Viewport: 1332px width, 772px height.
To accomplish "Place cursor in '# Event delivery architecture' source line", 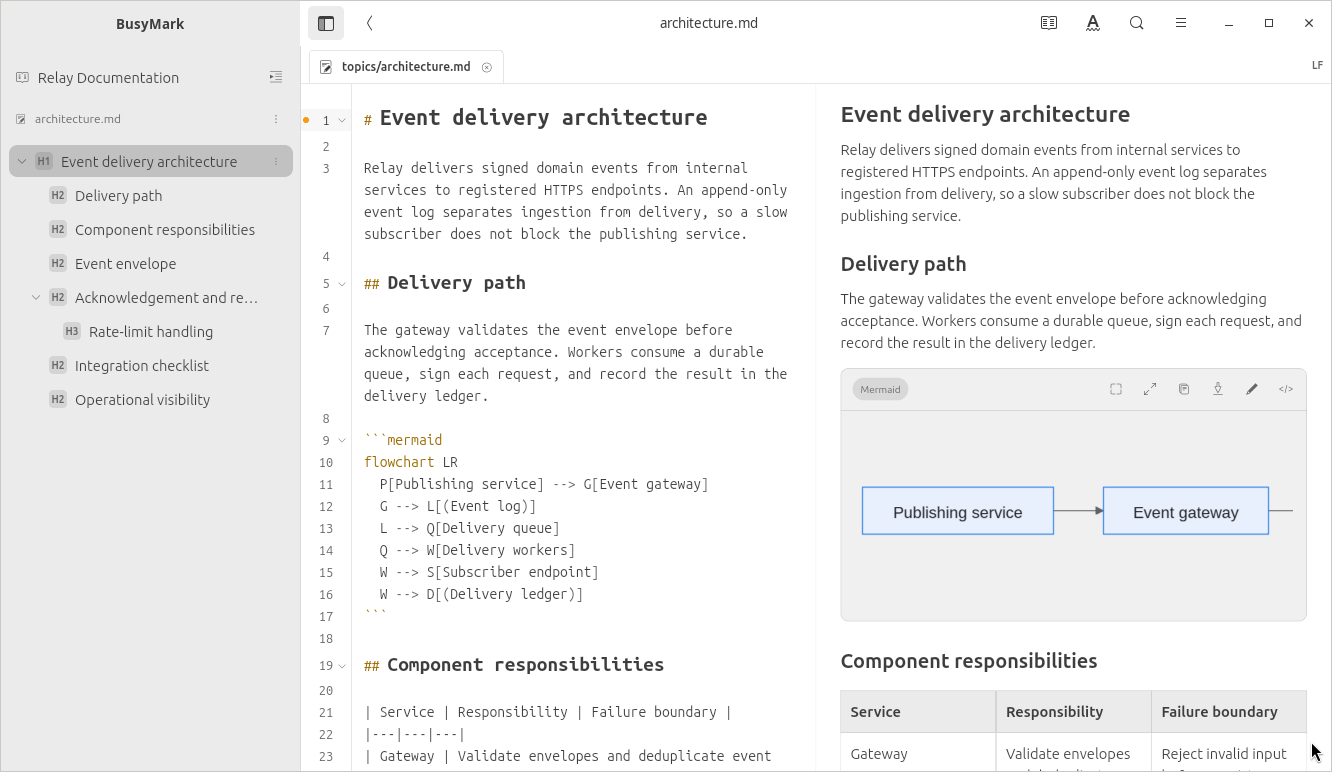I will pyautogui.click(x=536, y=118).
